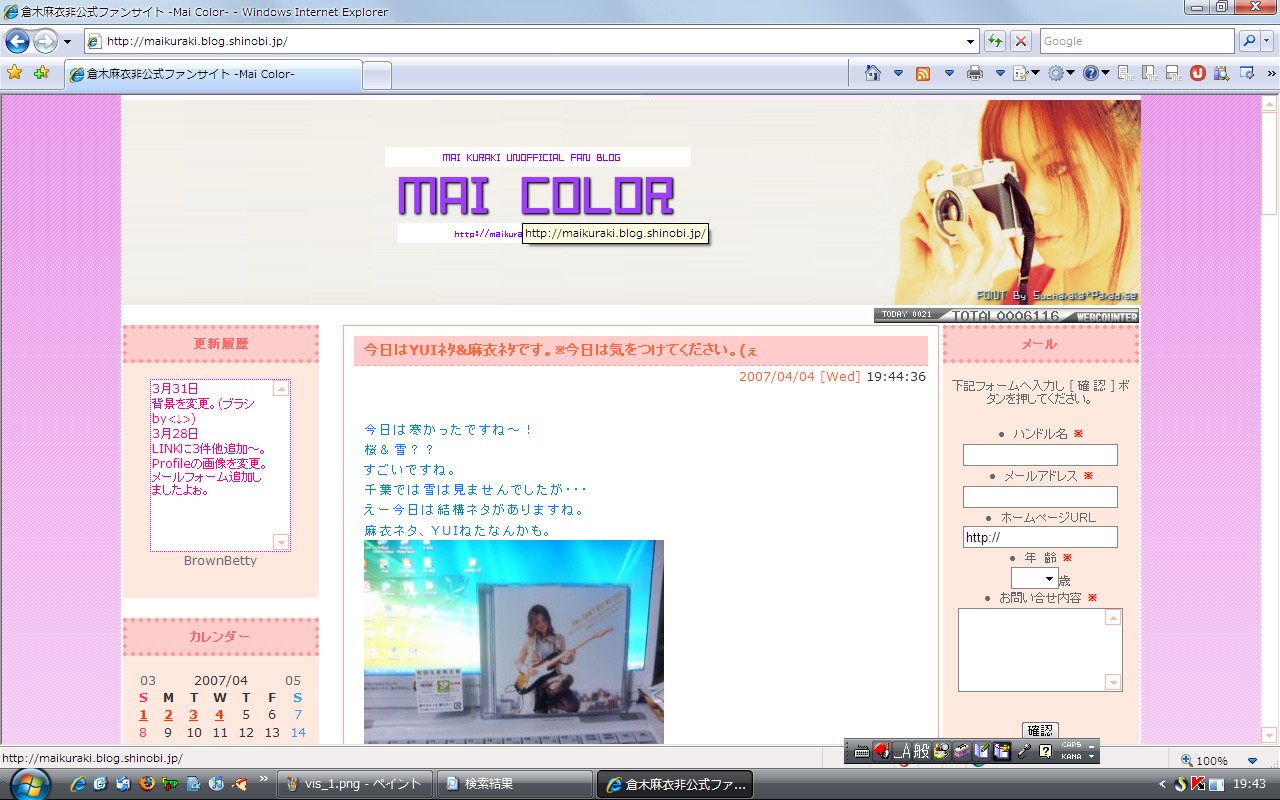Open IME help question mark icon
1280x800 pixels.
[1045, 751]
